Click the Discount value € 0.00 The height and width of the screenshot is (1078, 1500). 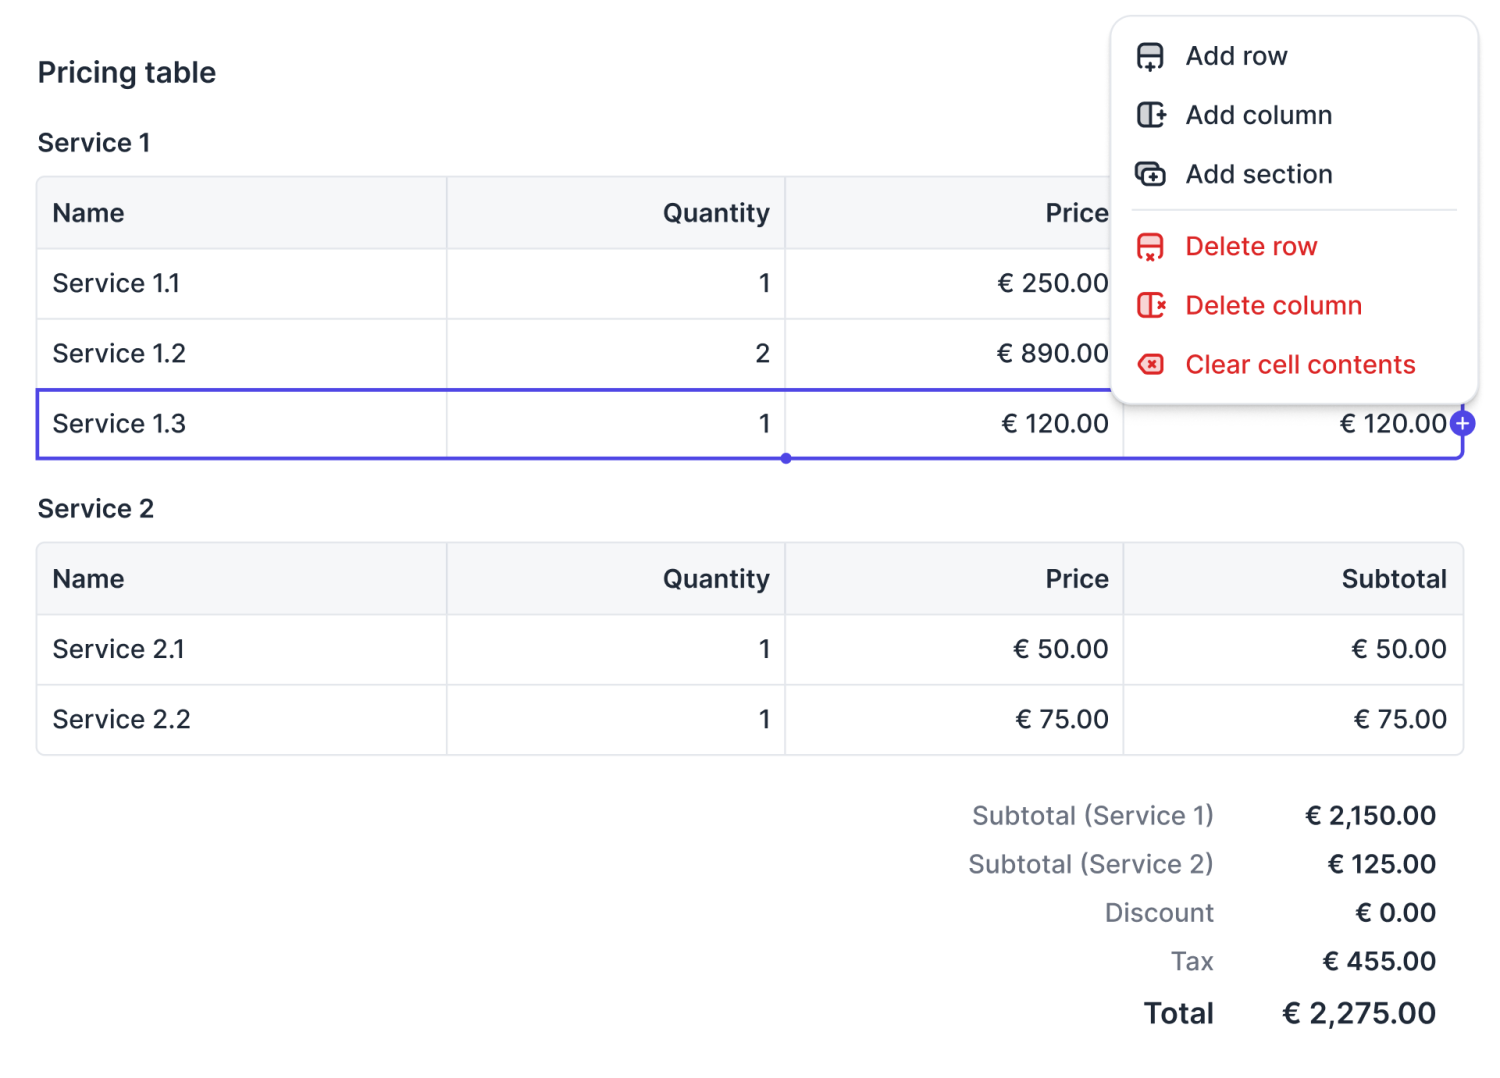1395,913
